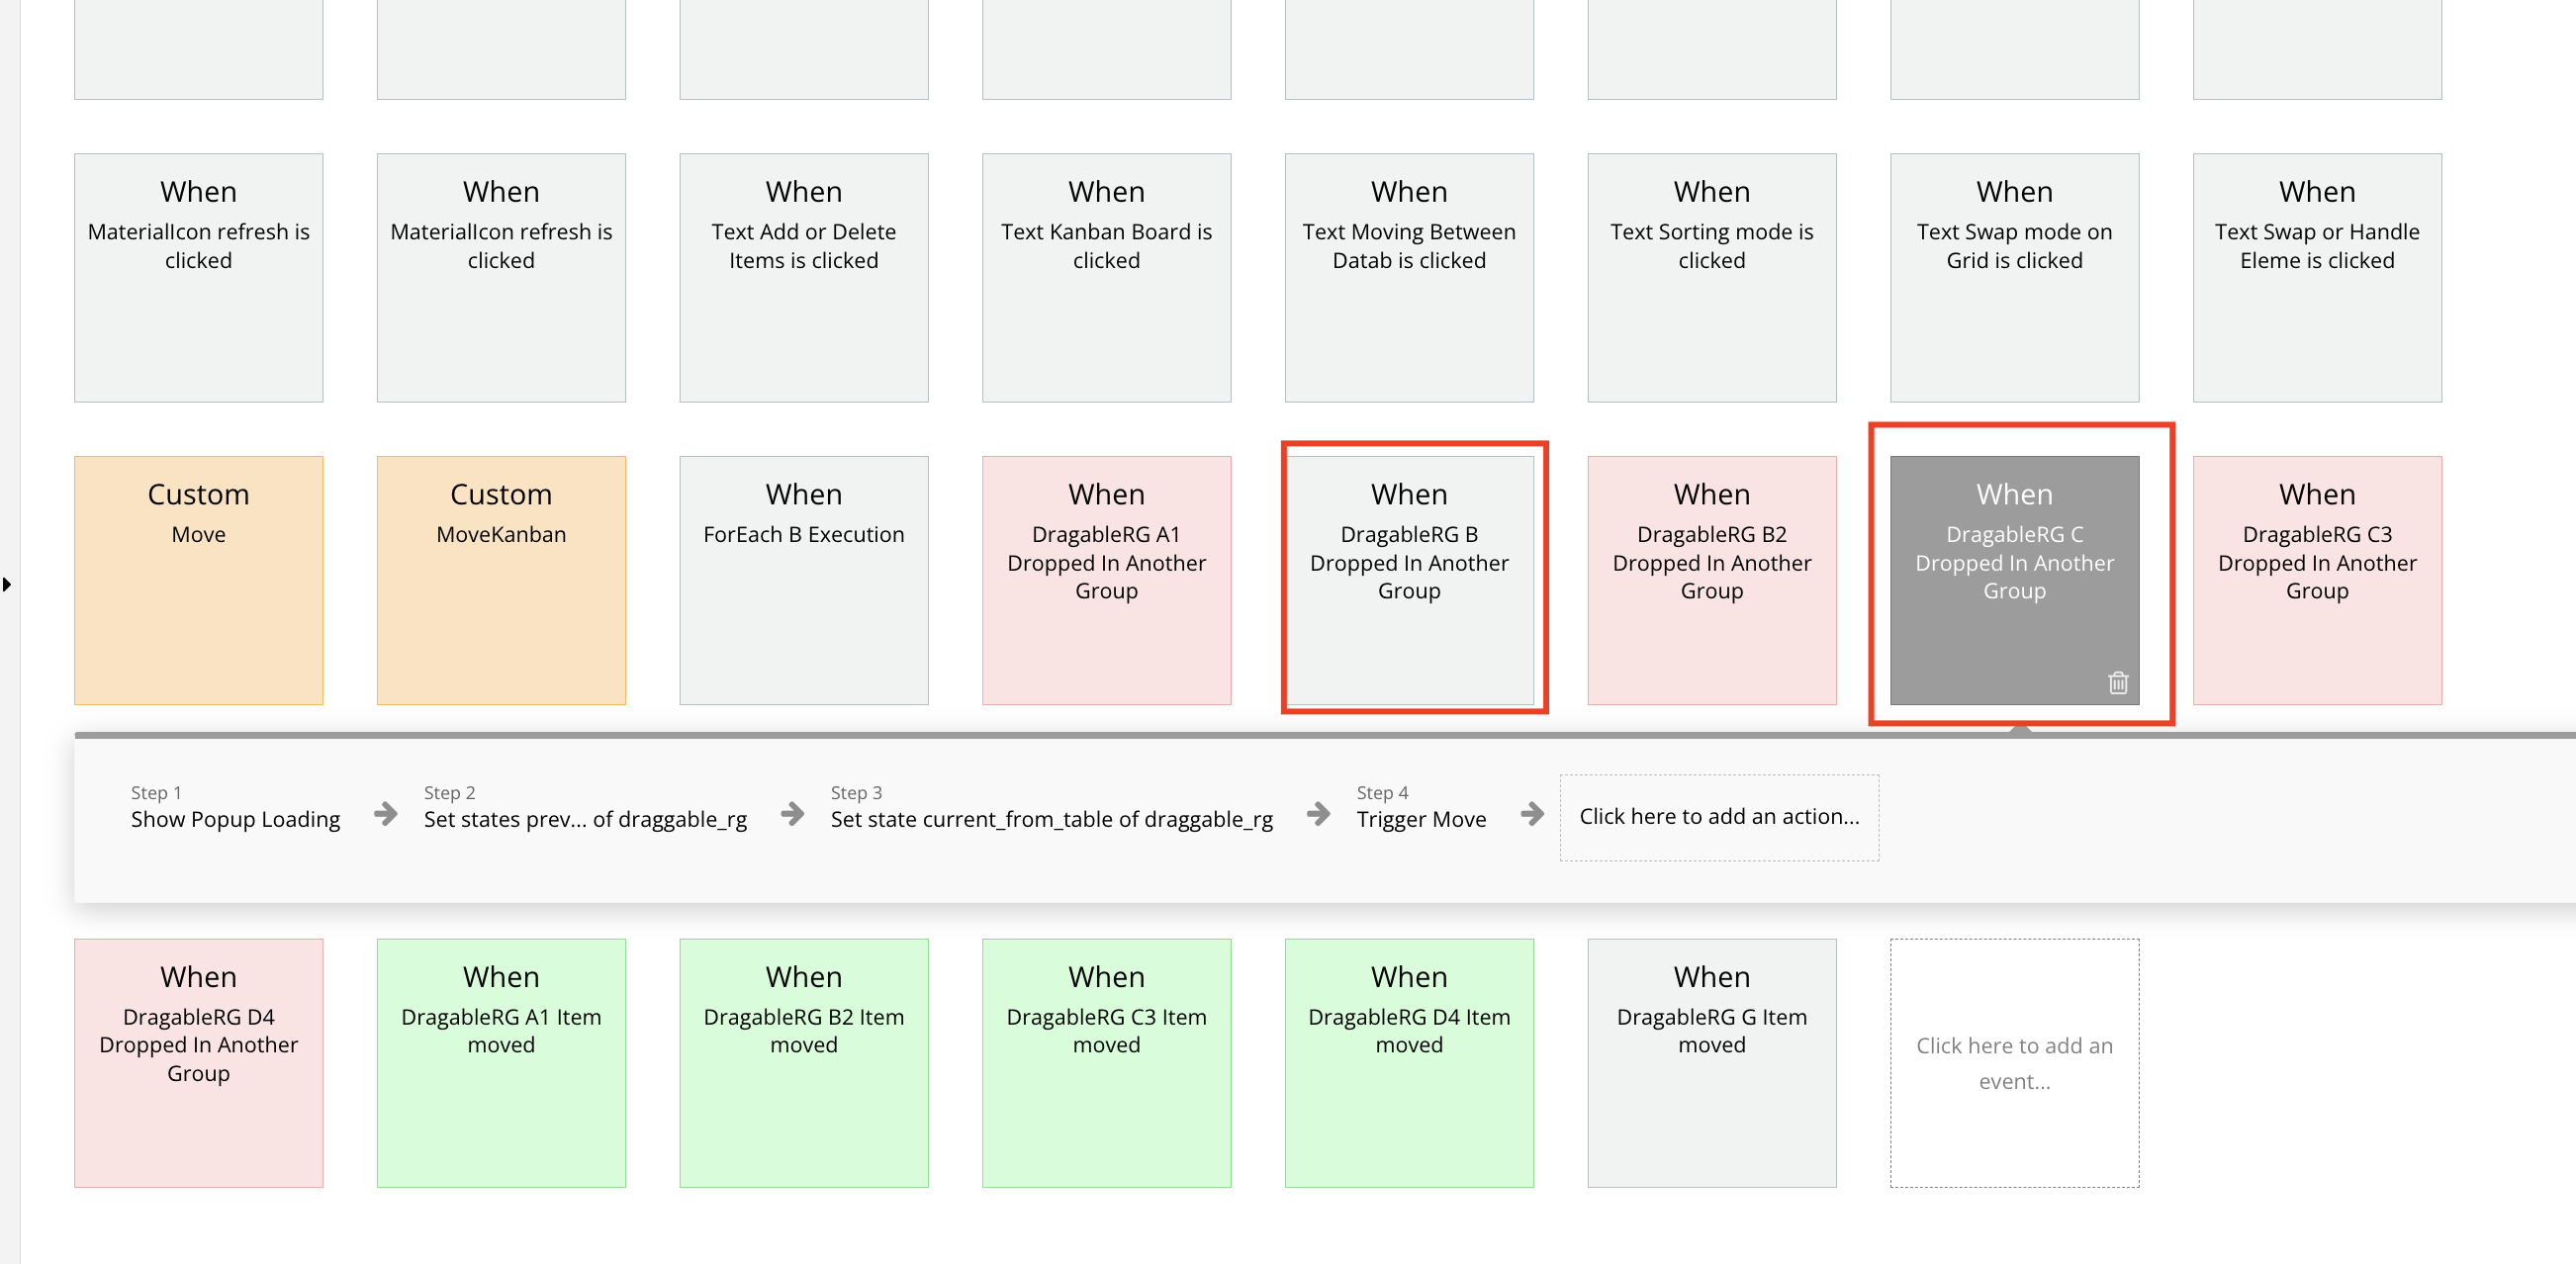
Task: Open the ForEach B Execution event
Action: [x=803, y=580]
